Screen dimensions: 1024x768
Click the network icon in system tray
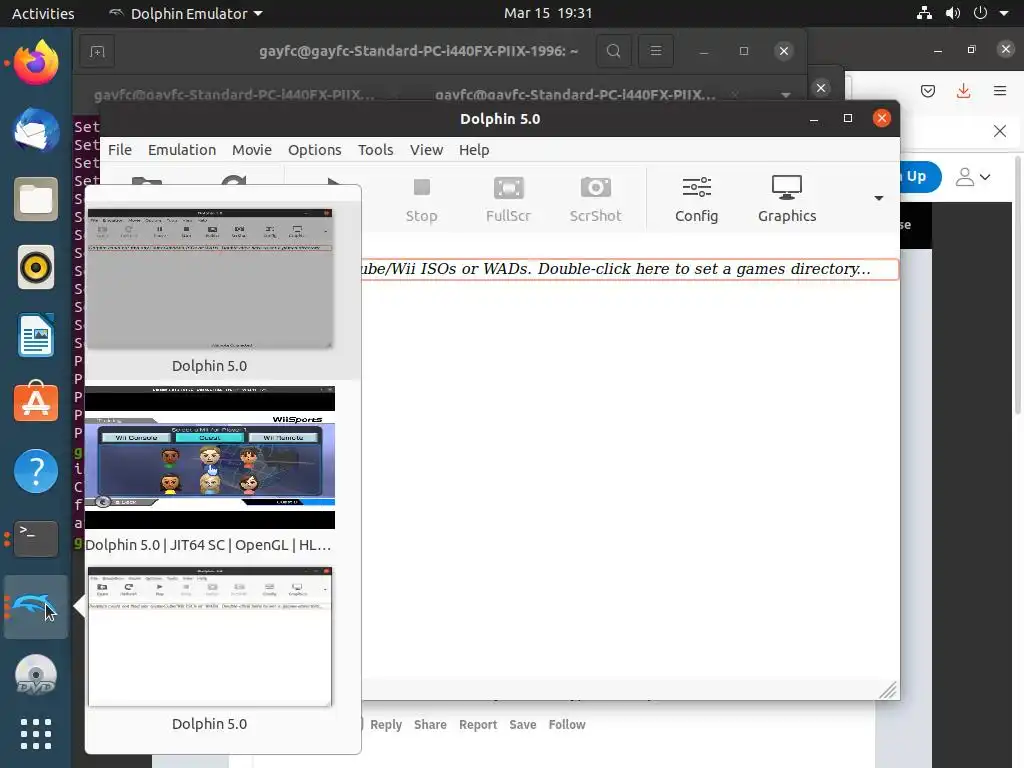point(924,13)
